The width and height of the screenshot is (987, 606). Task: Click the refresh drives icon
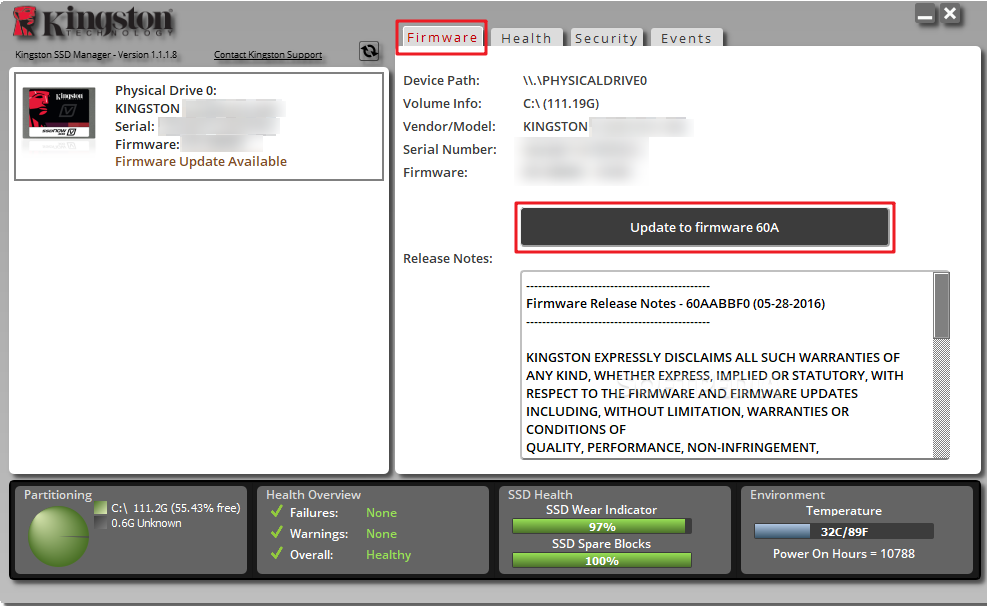click(369, 51)
